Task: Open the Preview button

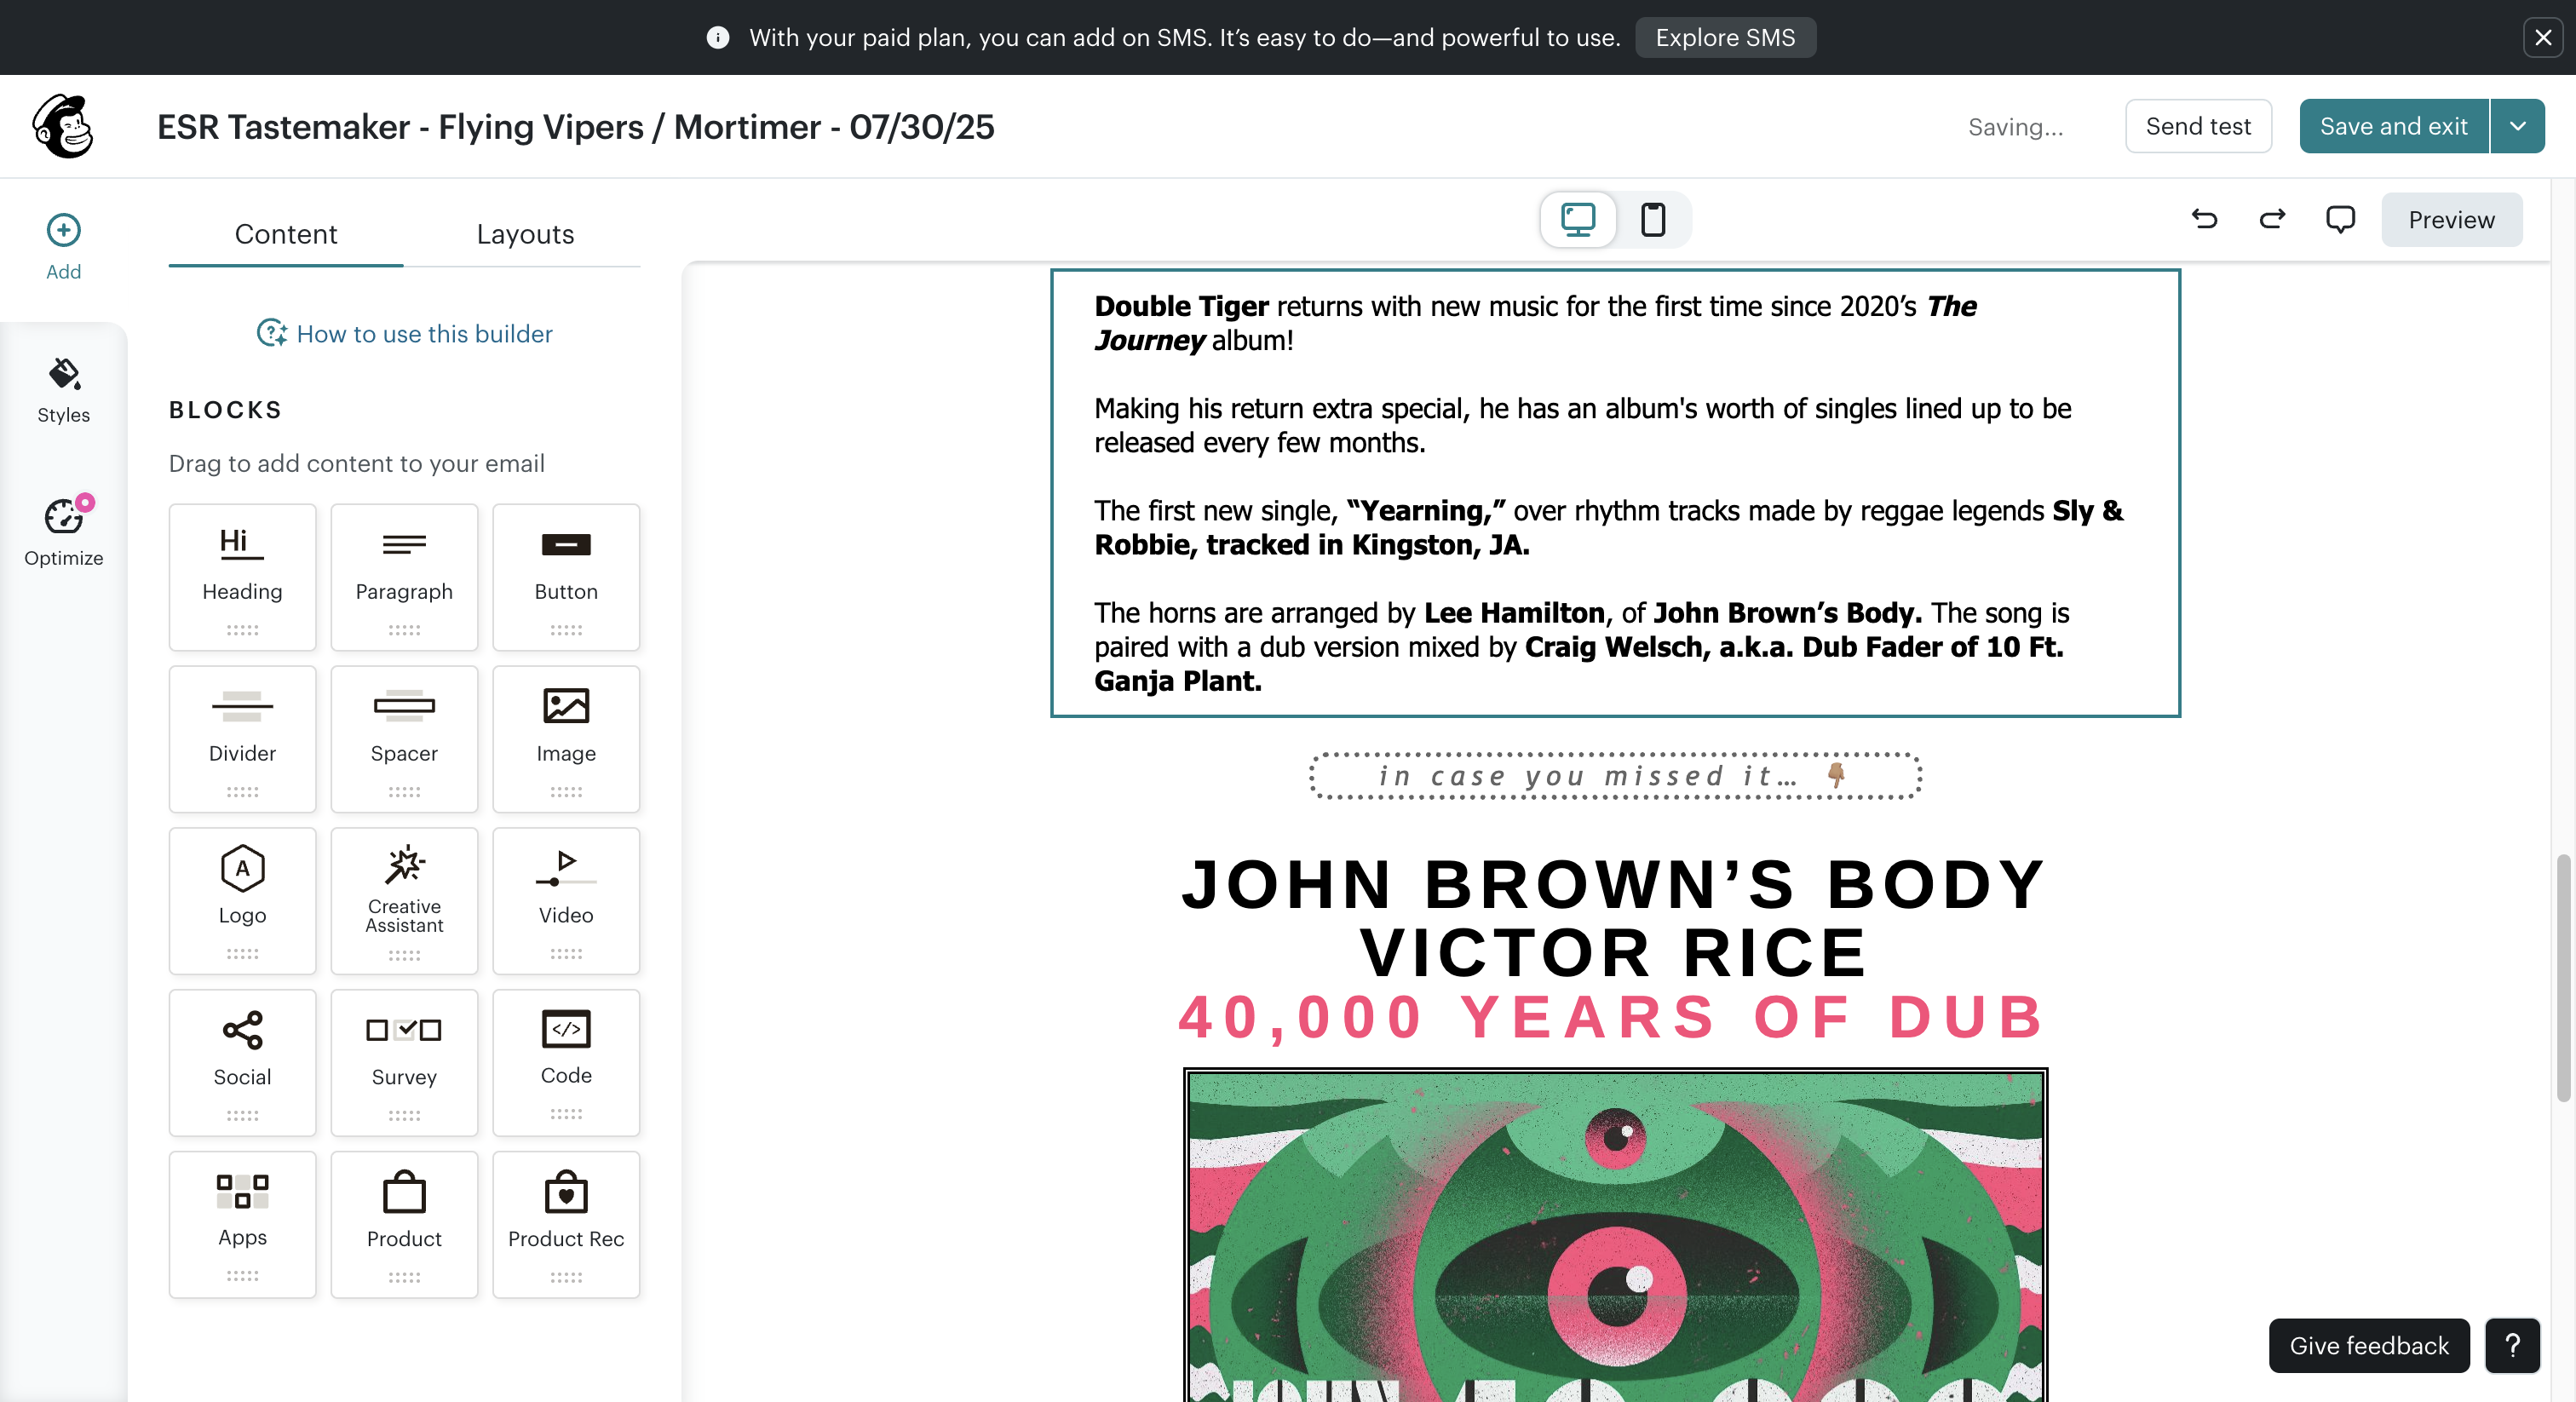Action: click(2451, 220)
